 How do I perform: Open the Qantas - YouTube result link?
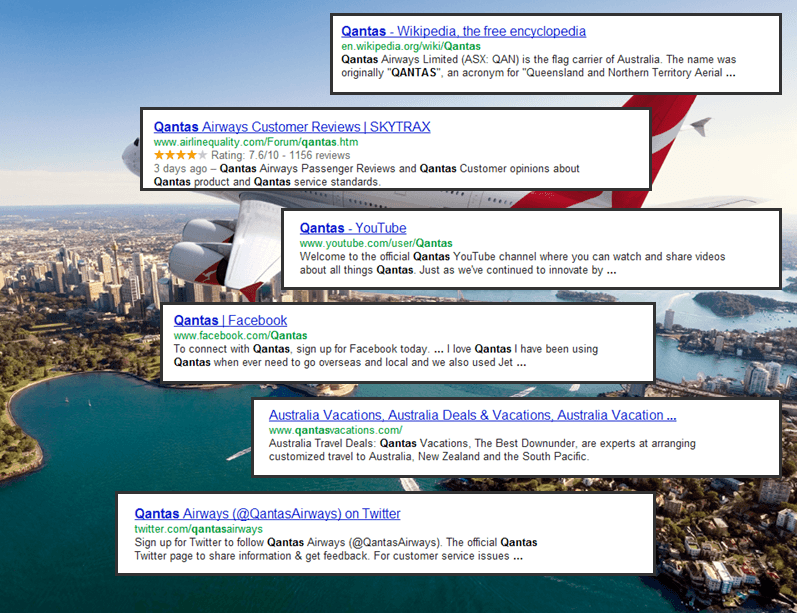click(x=353, y=228)
